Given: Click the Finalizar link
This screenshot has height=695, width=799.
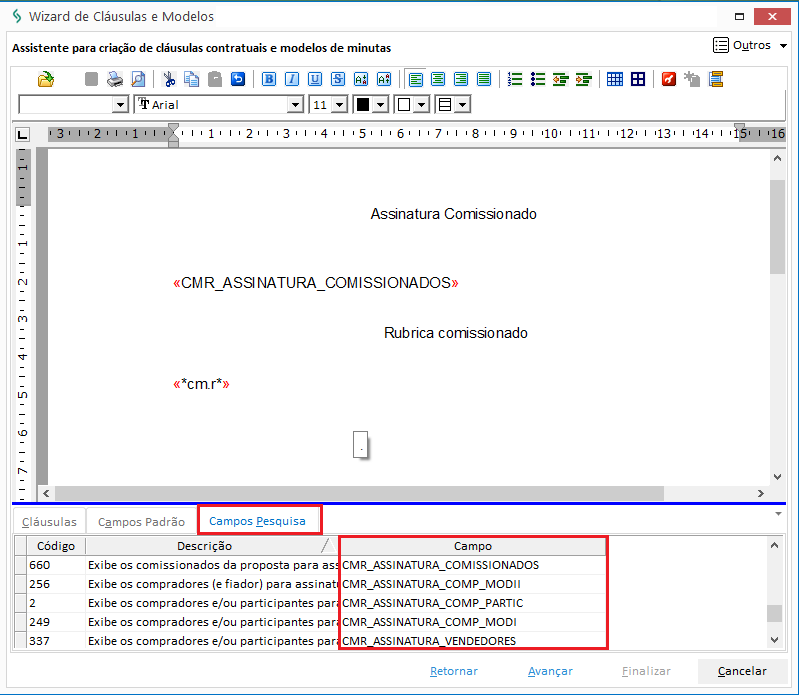Looking at the screenshot, I should (x=646, y=672).
